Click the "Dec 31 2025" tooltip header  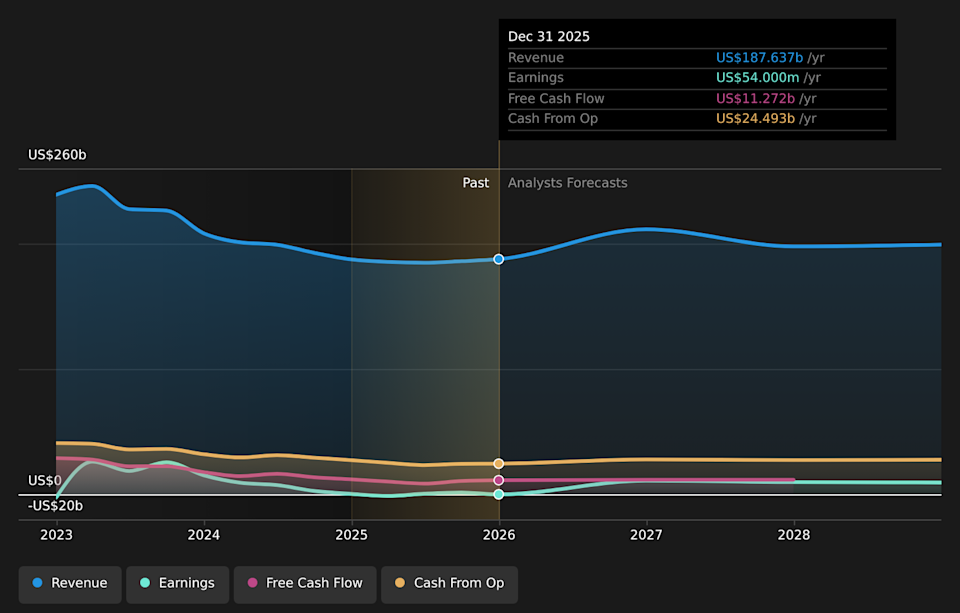[x=549, y=37]
